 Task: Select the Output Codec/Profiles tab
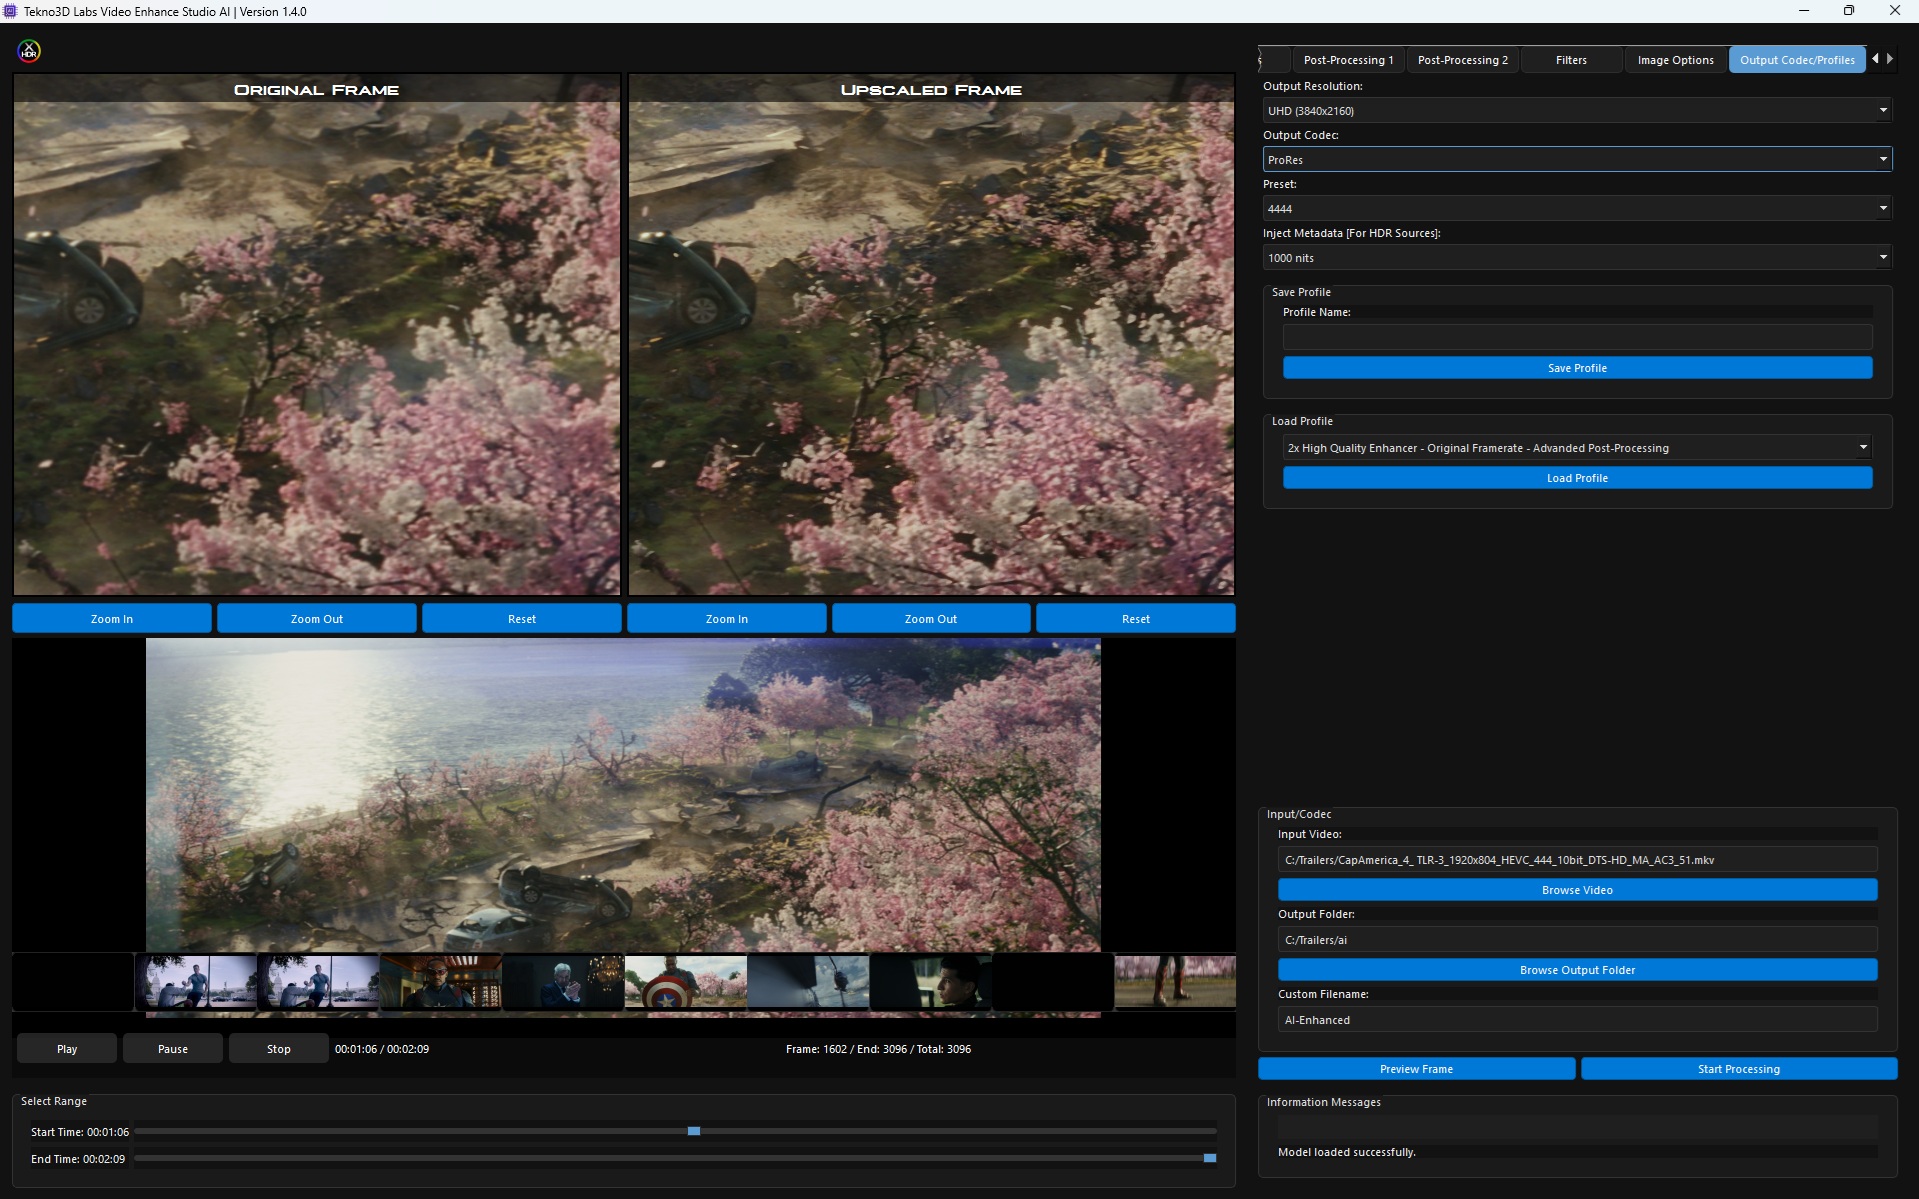1797,60
